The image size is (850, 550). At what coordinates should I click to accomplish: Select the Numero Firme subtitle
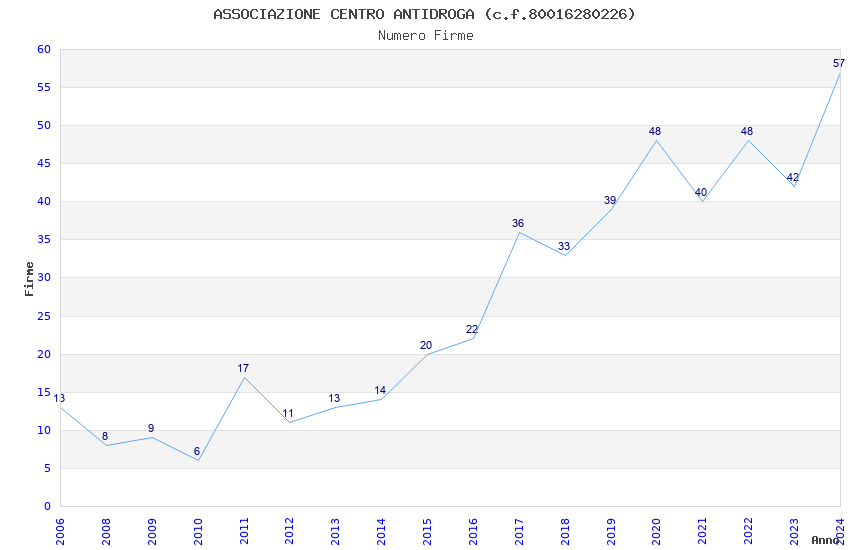pos(426,36)
